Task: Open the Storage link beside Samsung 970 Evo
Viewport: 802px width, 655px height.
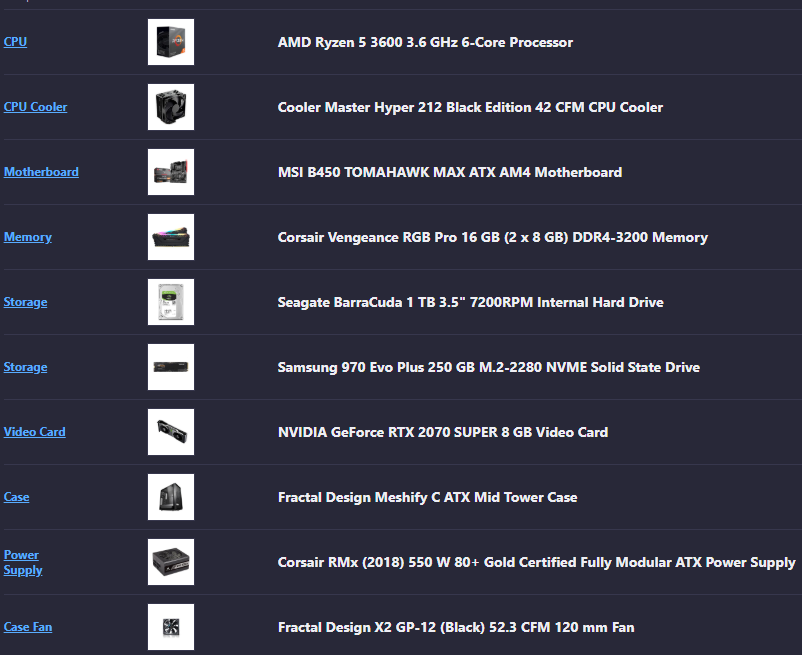Action: pos(26,367)
